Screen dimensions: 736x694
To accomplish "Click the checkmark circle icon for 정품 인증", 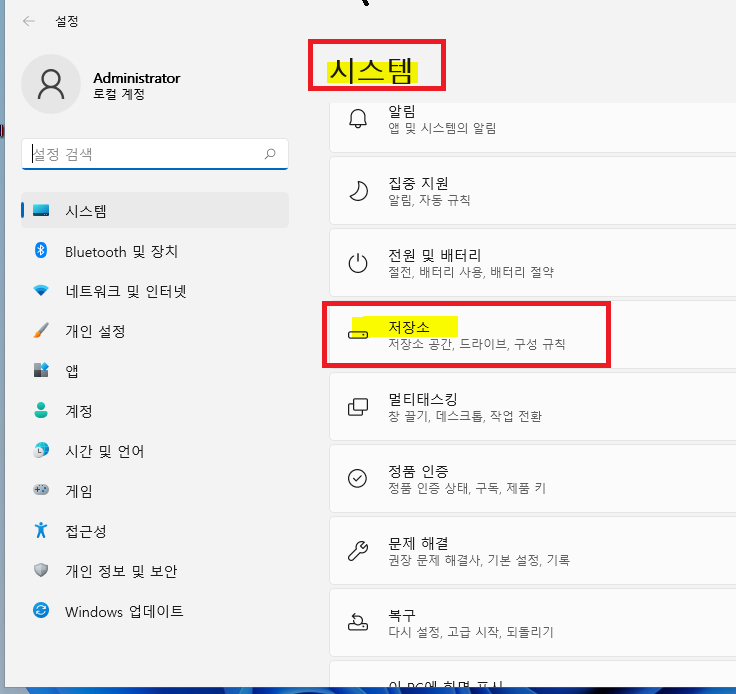I will click(x=357, y=479).
